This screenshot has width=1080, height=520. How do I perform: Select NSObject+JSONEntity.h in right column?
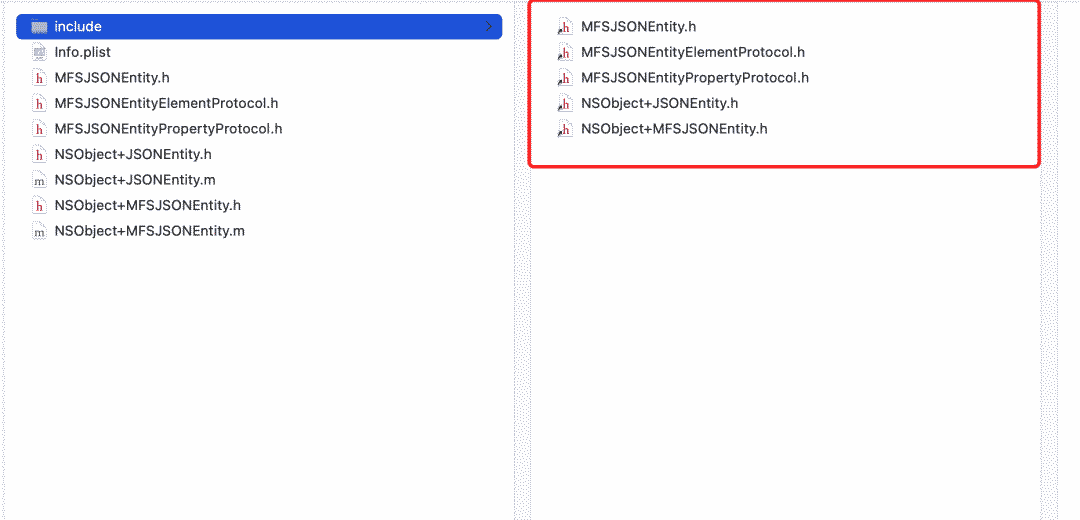[x=659, y=103]
